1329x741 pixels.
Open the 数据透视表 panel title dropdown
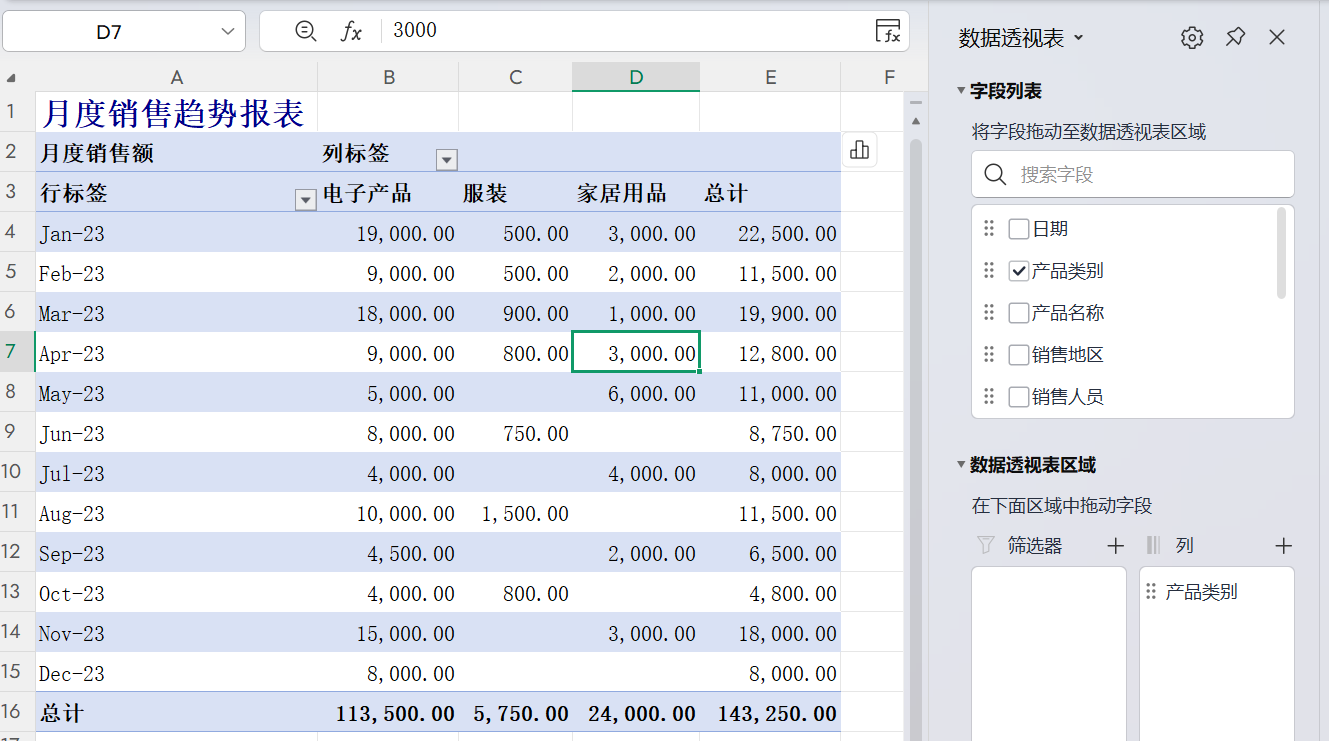click(1078, 38)
